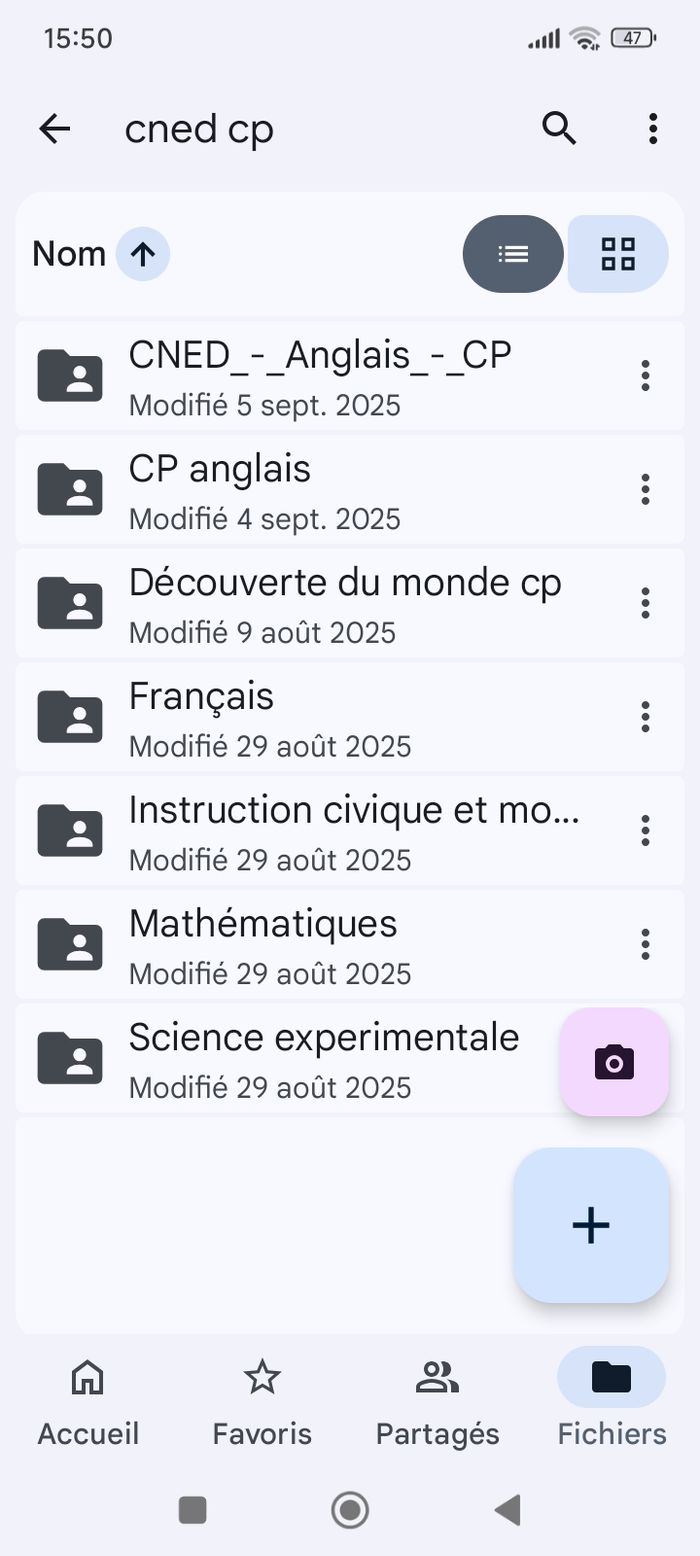The height and width of the screenshot is (1556, 700).
Task: Tap the Fichiers folder icon
Action: coord(611,1378)
